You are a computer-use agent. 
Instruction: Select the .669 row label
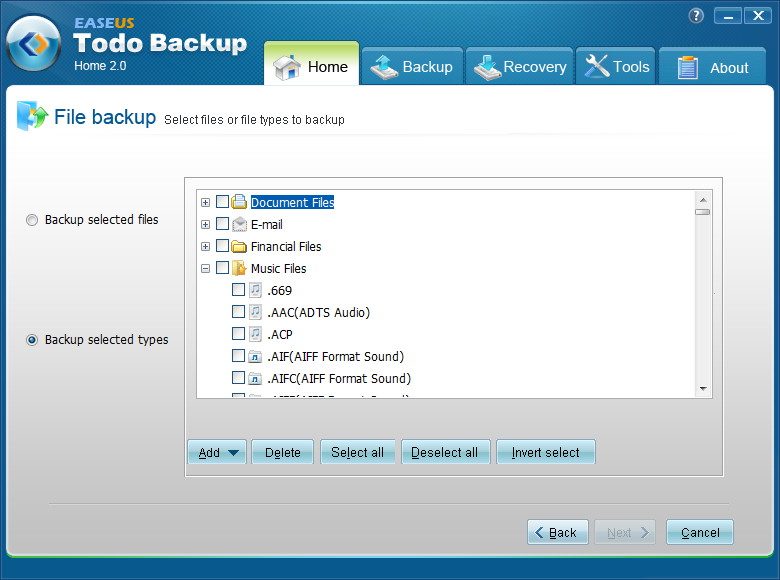point(280,290)
